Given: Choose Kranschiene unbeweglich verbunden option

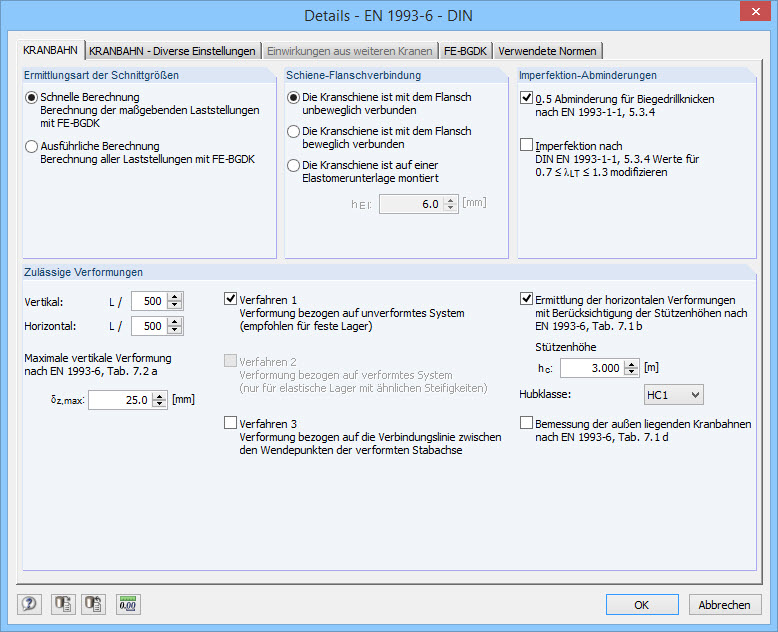Looking at the screenshot, I should coord(293,97).
